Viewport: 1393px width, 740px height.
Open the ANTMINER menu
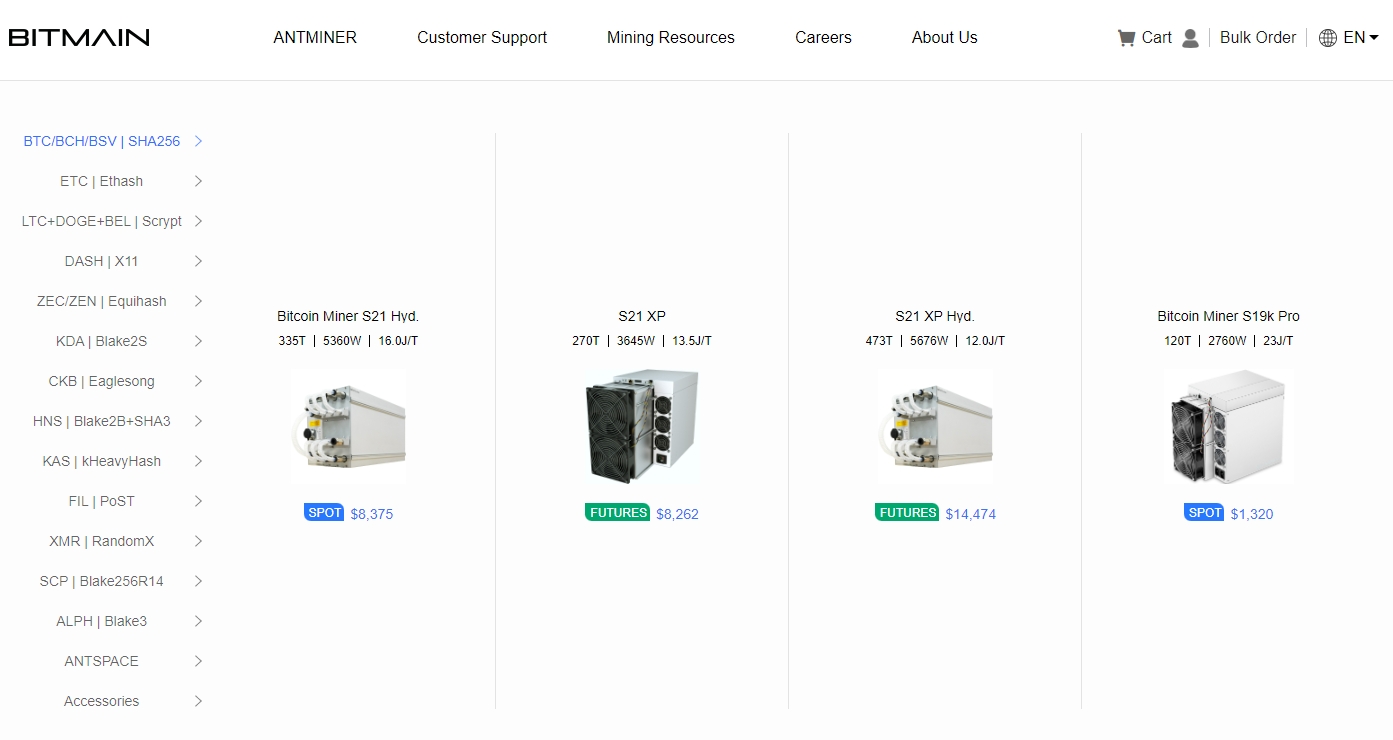coord(315,38)
